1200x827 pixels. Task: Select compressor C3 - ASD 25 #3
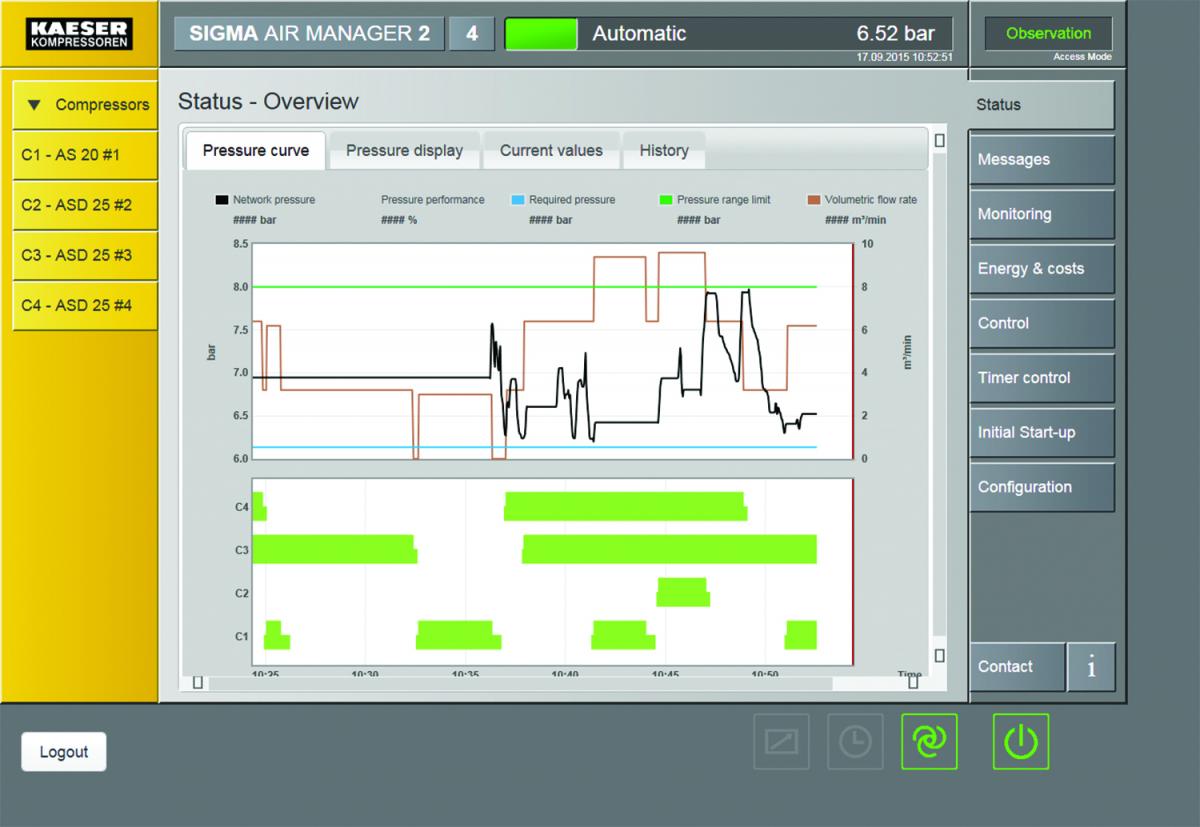tap(85, 255)
